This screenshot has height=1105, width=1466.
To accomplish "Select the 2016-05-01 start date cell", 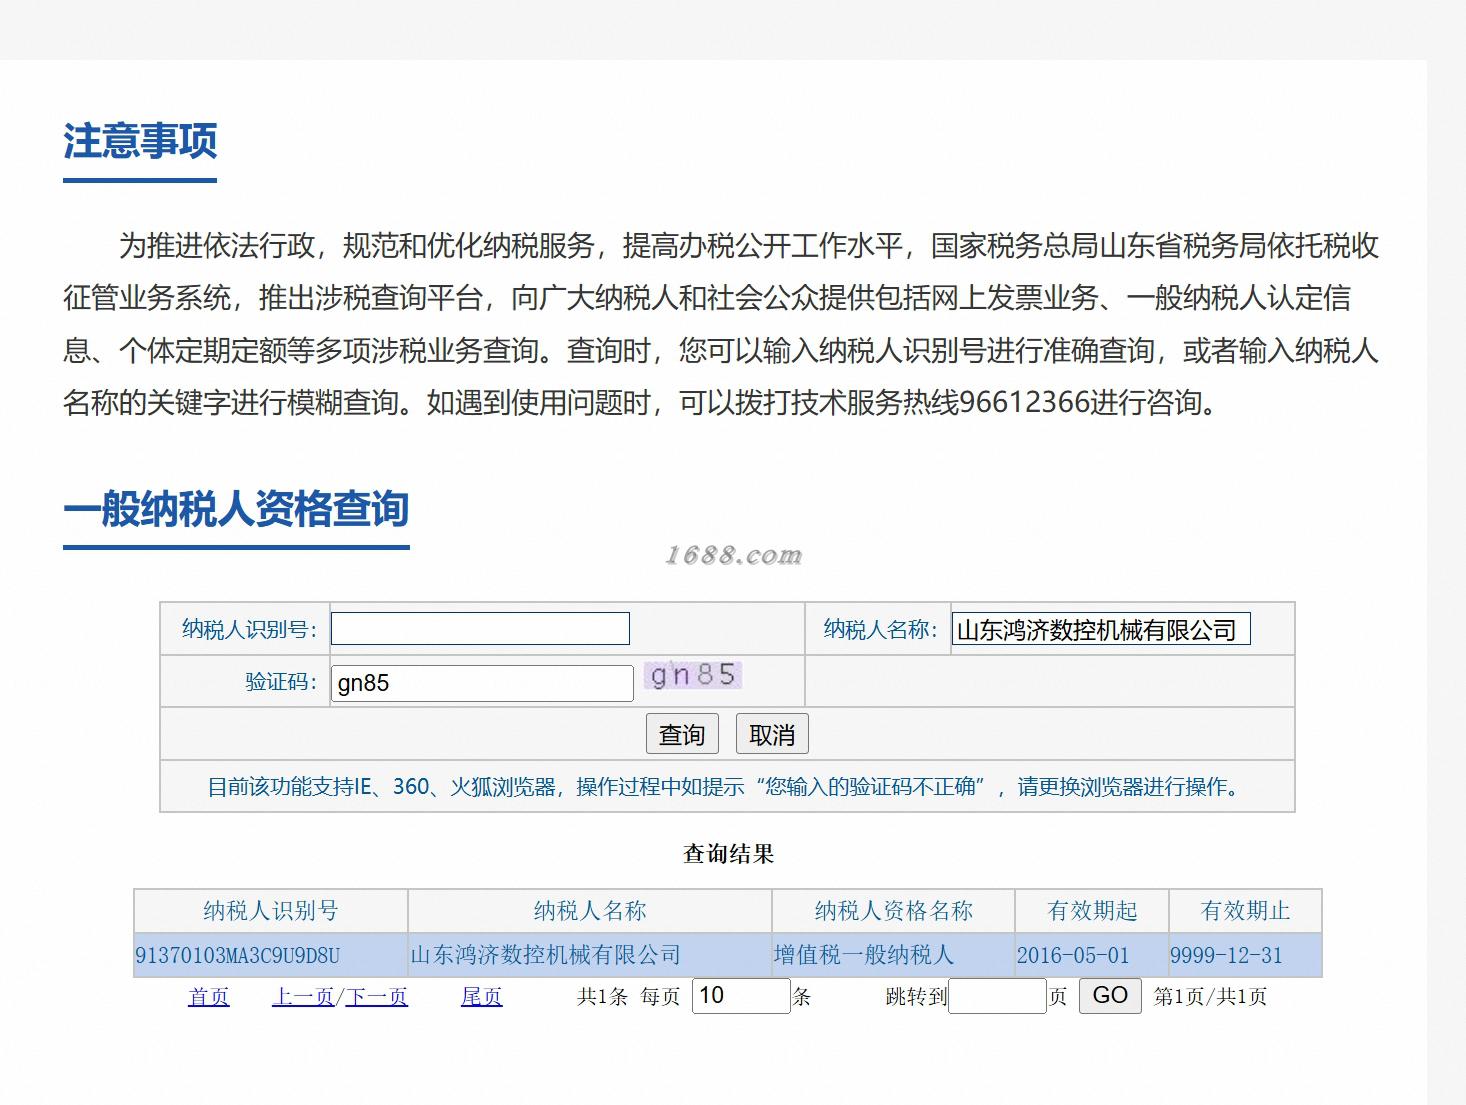I will [x=1091, y=955].
